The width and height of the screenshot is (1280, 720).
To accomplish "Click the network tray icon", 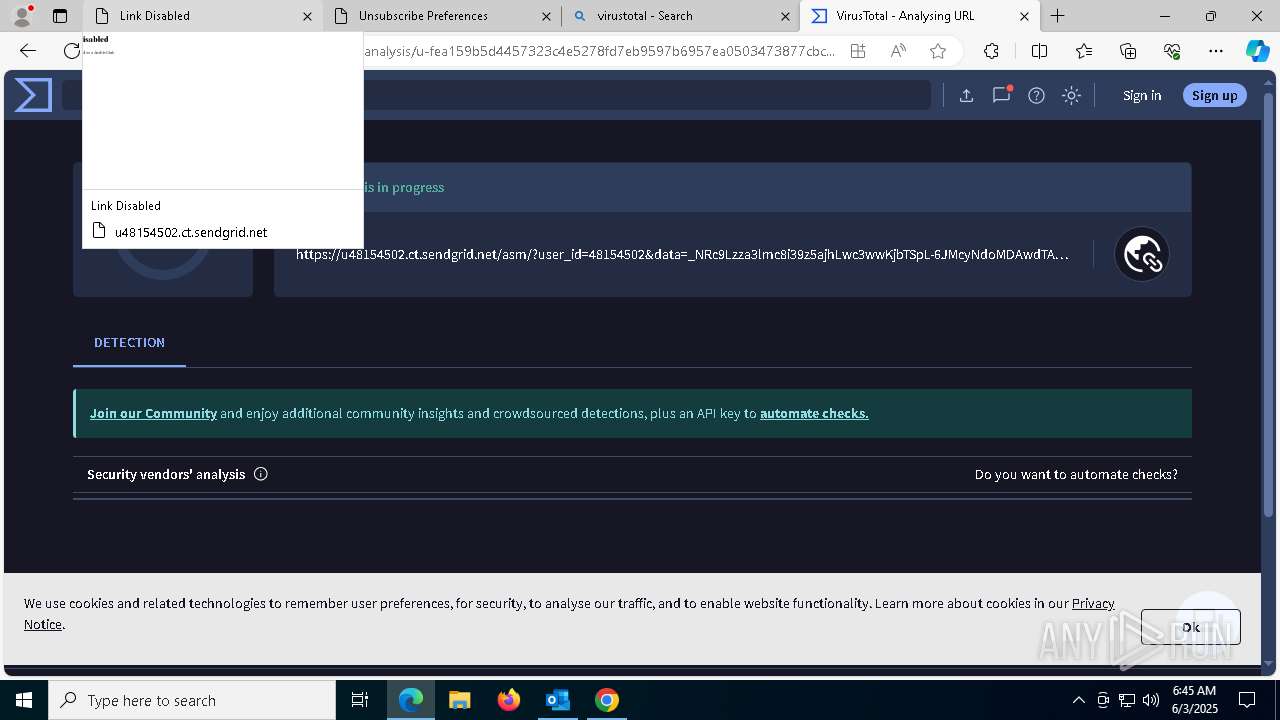I will pyautogui.click(x=1127, y=700).
